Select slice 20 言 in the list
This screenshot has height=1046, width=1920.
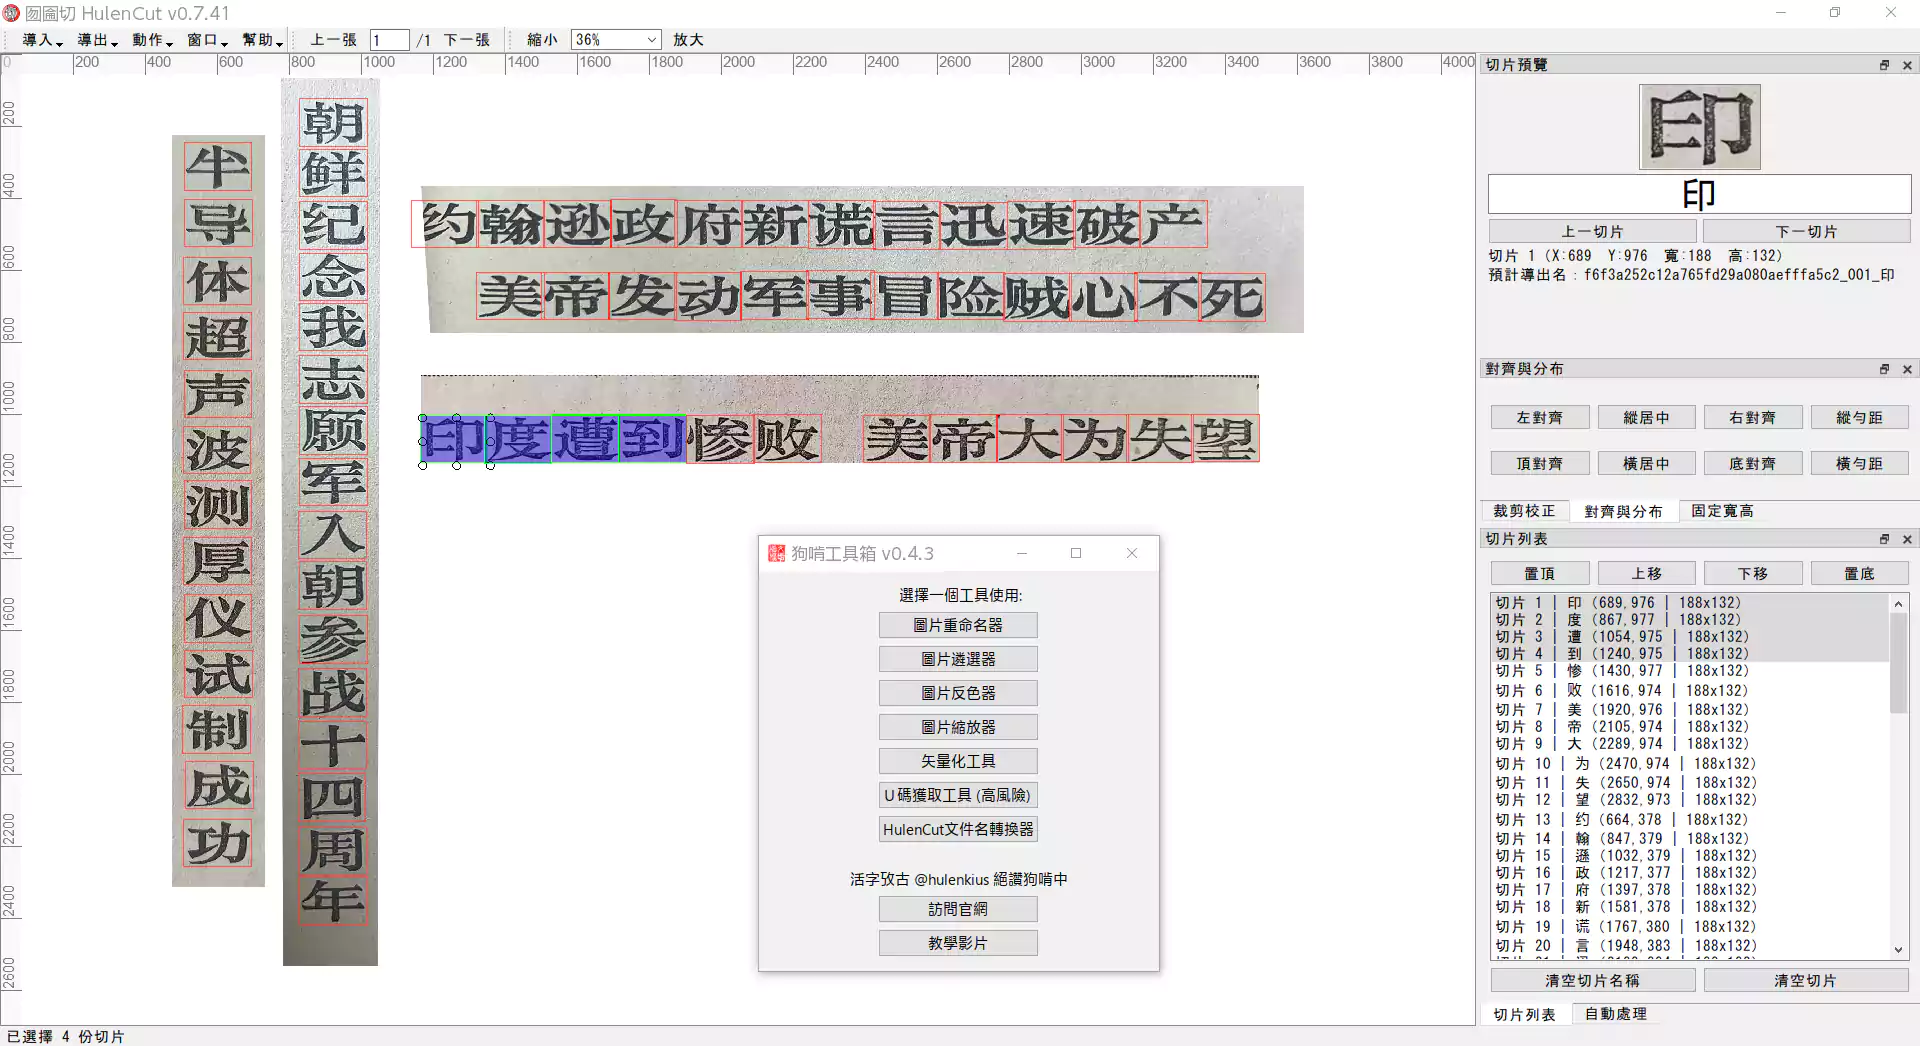1690,946
